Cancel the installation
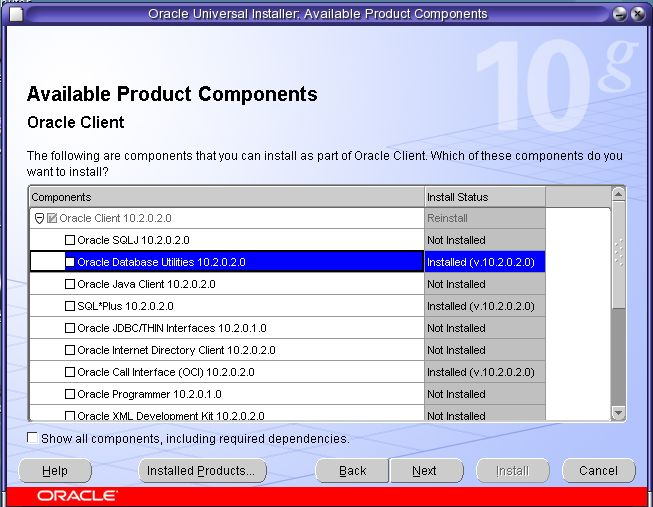Image resolution: width=653 pixels, height=507 pixels. point(599,471)
